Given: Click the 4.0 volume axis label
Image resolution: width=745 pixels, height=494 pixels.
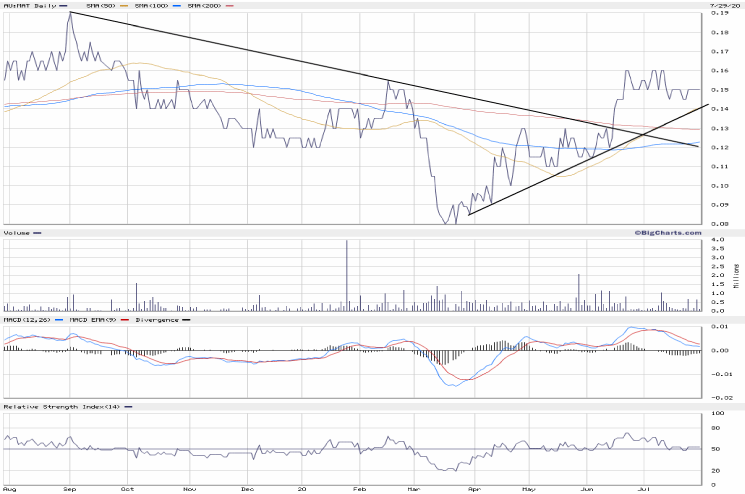Looking at the screenshot, I should click(717, 239).
